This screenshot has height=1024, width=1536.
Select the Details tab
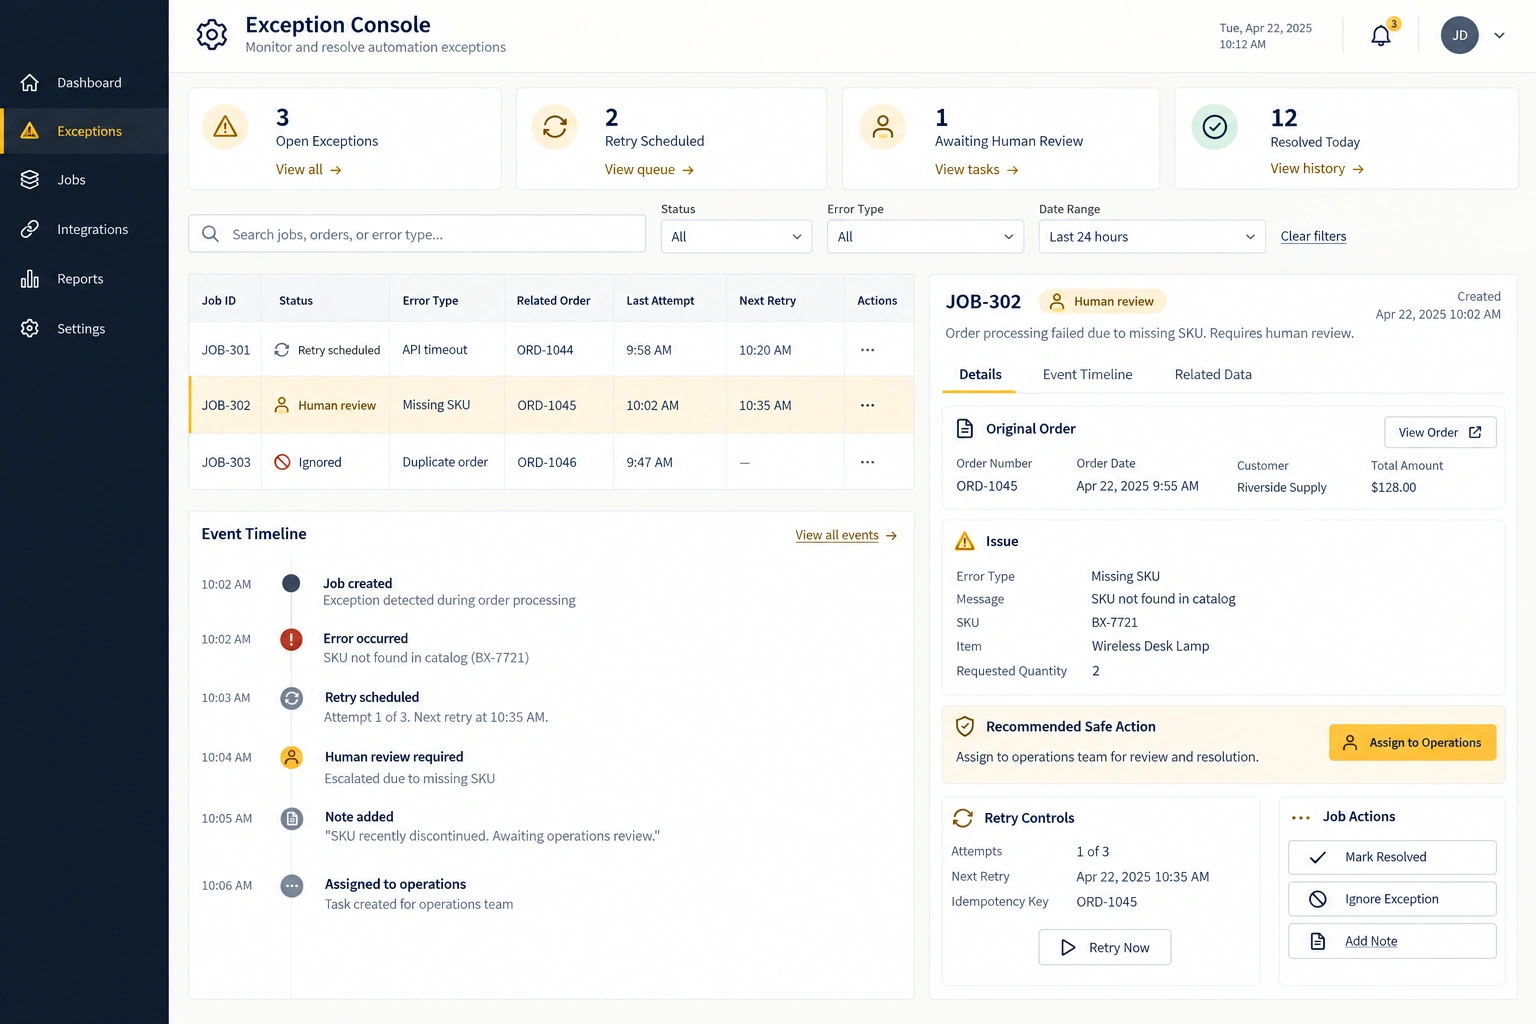coord(980,374)
